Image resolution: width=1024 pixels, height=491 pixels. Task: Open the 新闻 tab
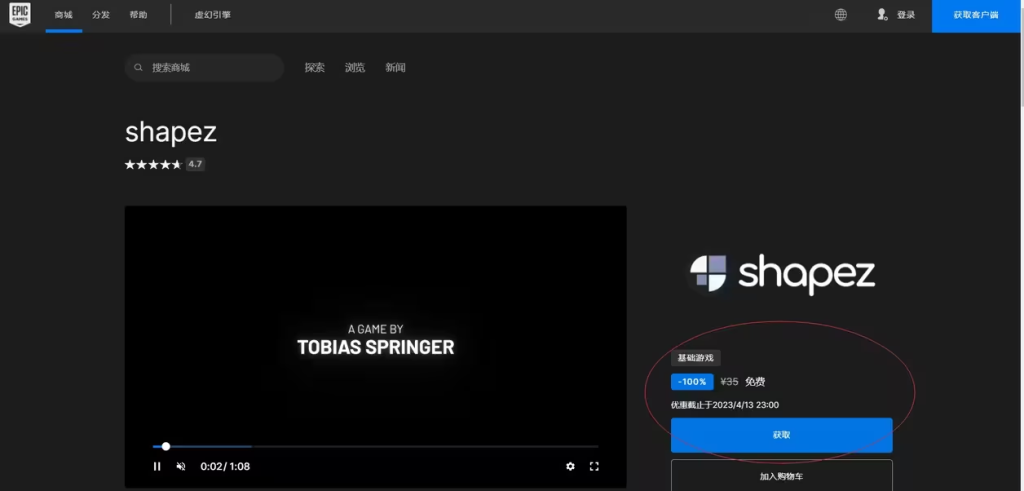(396, 67)
